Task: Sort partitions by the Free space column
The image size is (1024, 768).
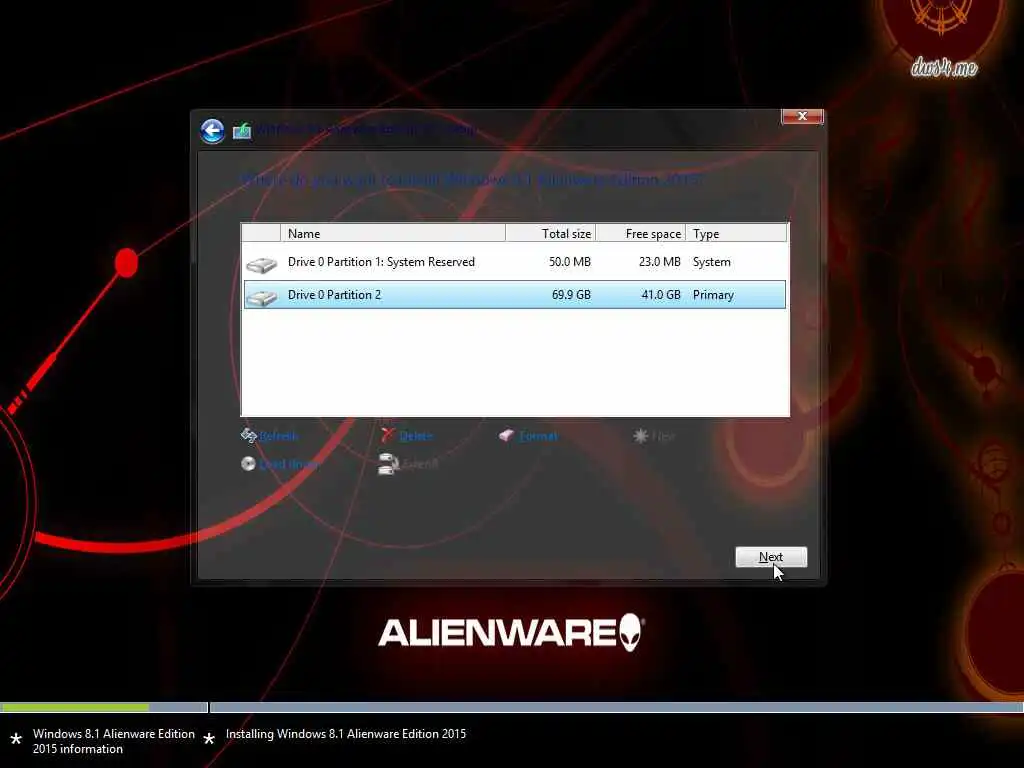Action: [641, 233]
